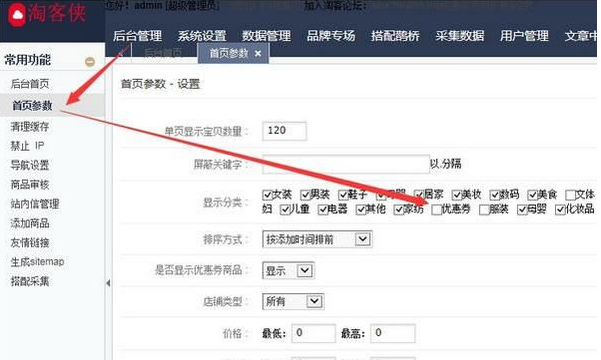Image resolution: width=601 pixels, height=360 pixels.
Task: Open the 是否显示优惠券商品 dropdown
Action: point(288,271)
